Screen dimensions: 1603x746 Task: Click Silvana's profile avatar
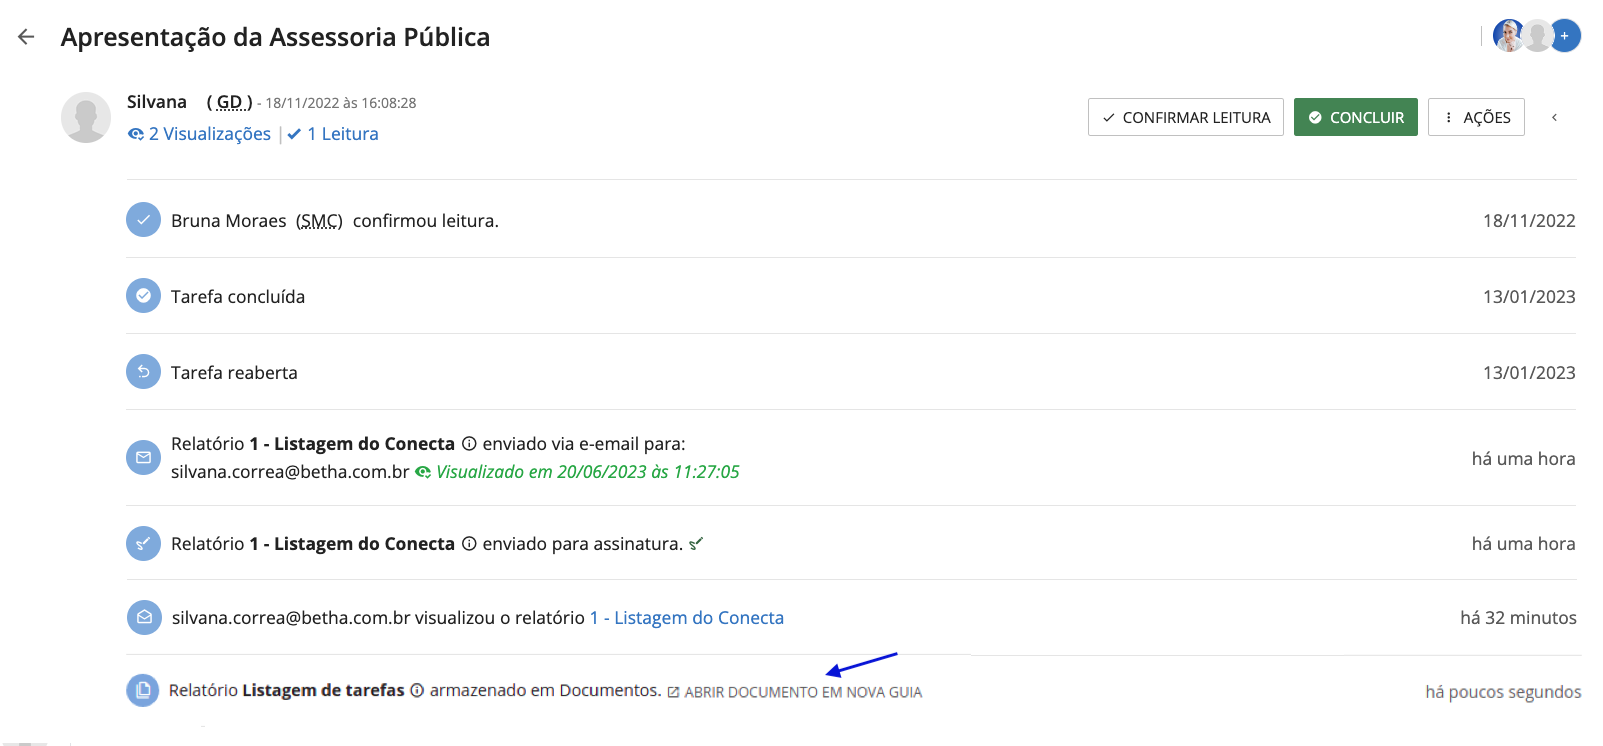(86, 118)
